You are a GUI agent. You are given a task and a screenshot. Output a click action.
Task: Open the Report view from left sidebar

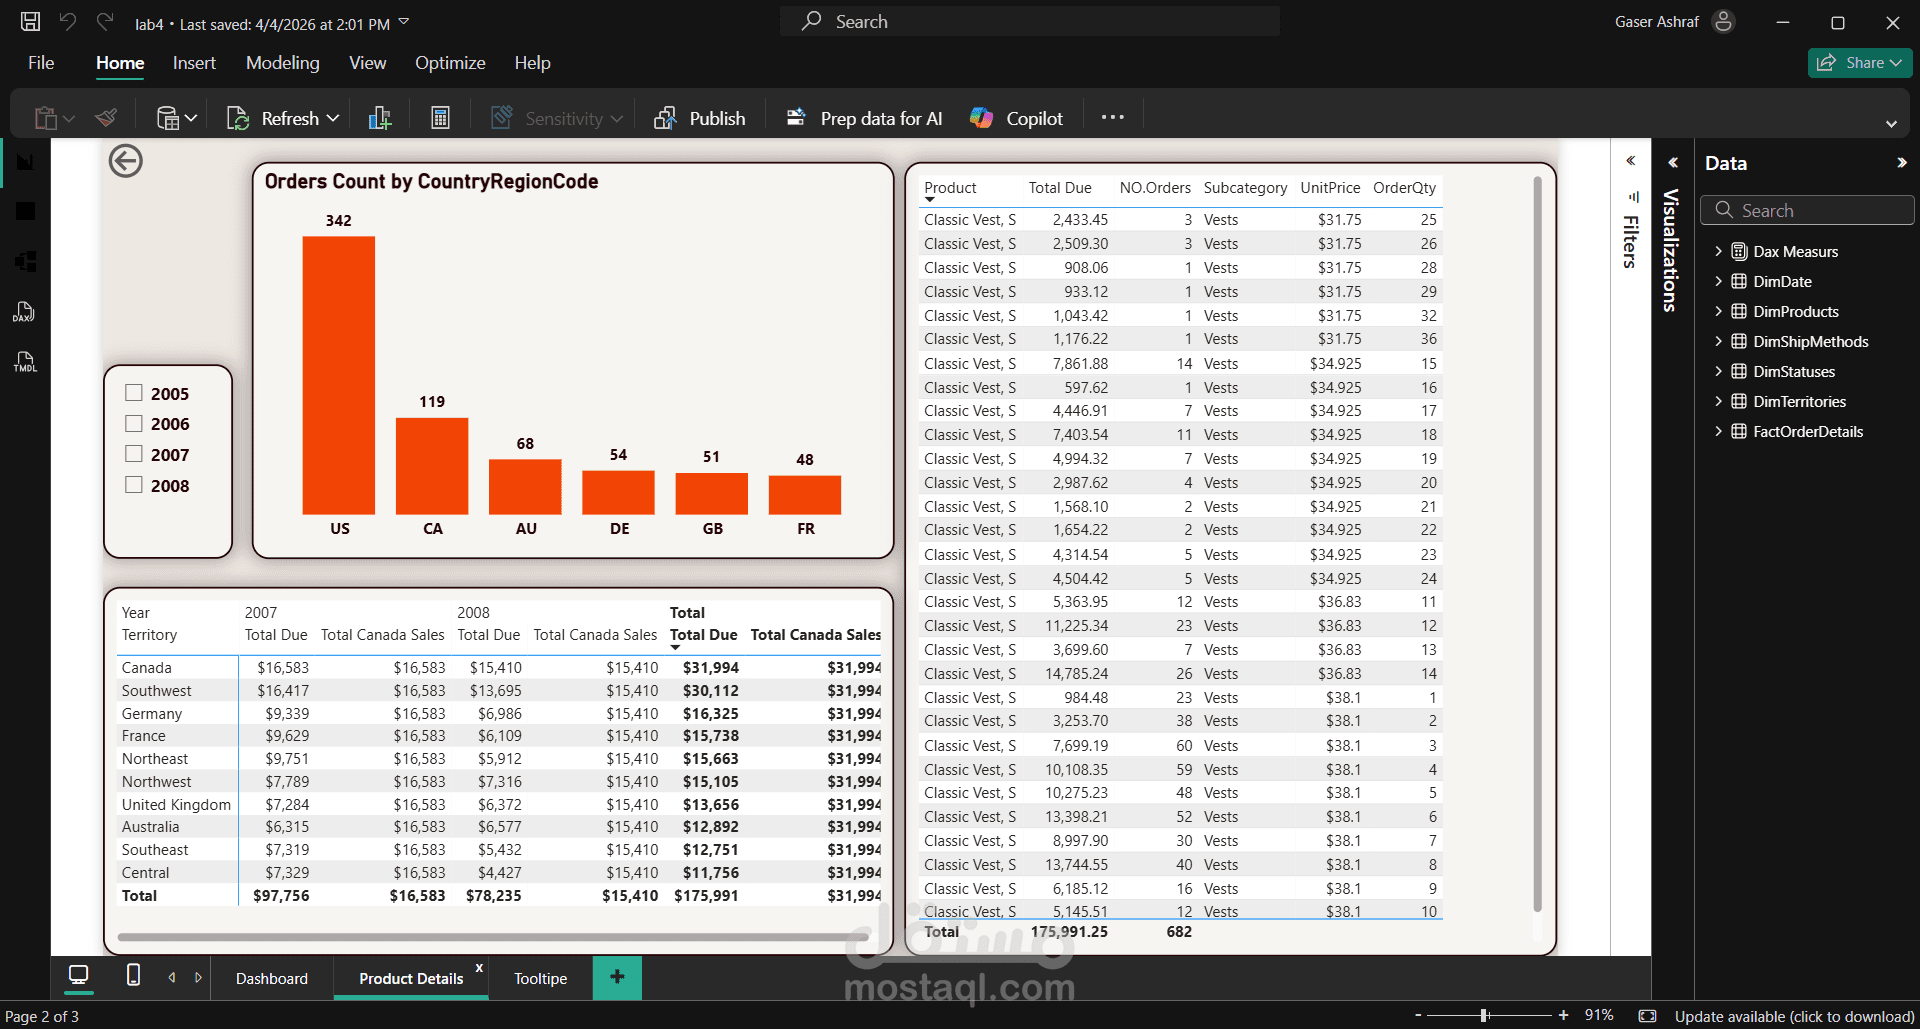click(26, 162)
